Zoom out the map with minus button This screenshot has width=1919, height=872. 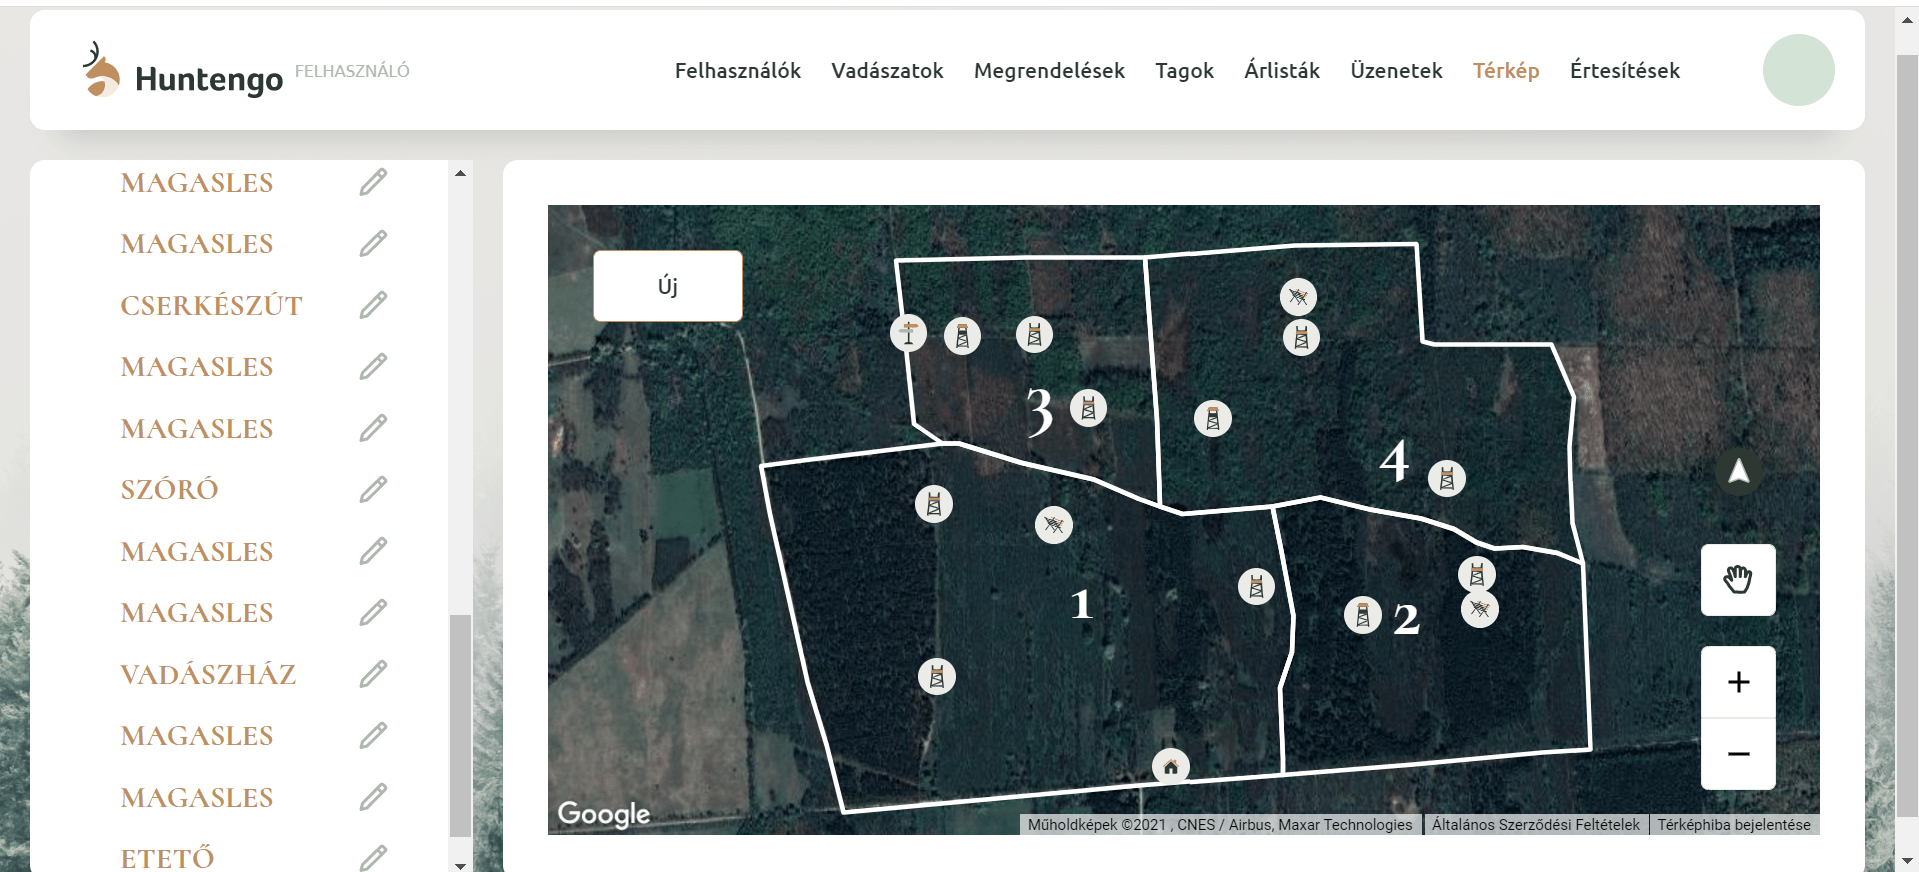point(1738,754)
